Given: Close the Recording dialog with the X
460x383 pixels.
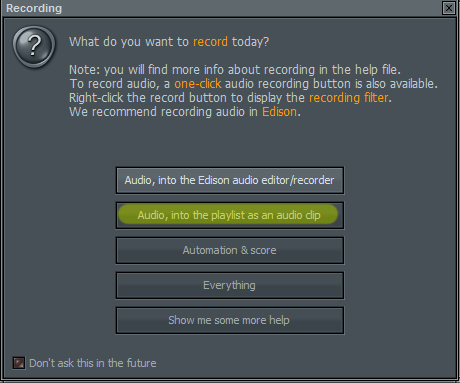Looking at the screenshot, I should [449, 8].
